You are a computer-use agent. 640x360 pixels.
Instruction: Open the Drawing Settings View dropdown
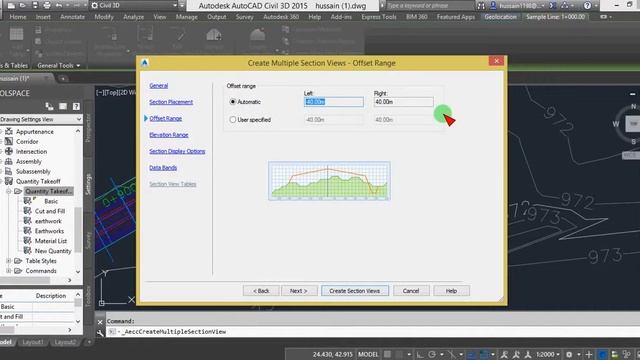[41, 119]
